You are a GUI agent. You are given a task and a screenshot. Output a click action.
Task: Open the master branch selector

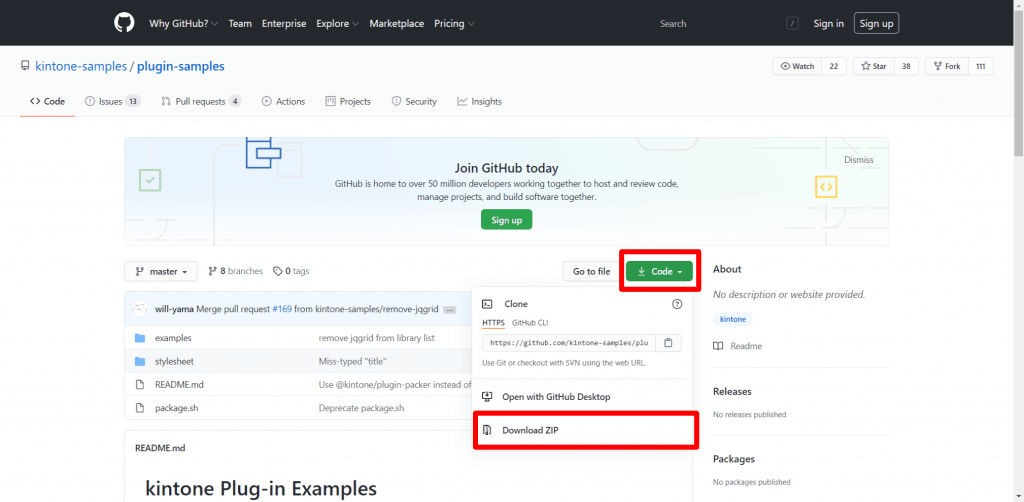click(161, 271)
